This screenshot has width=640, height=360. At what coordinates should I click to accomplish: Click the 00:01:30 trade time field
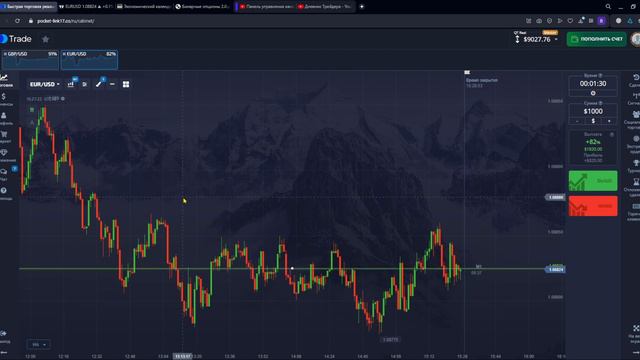coord(593,84)
